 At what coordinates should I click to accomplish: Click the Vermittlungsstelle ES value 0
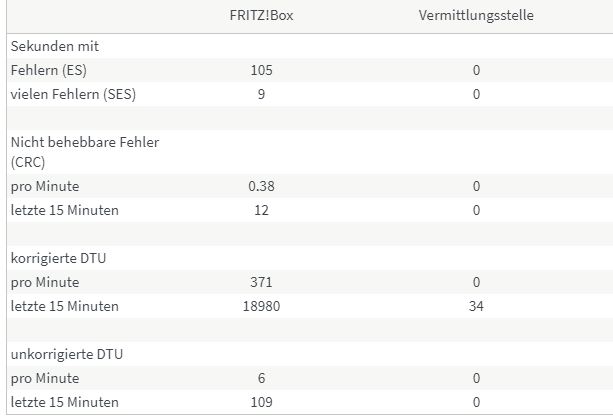[x=476, y=70]
